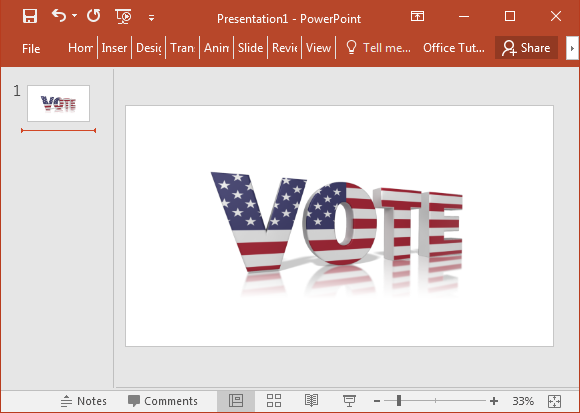The width and height of the screenshot is (580, 413).
Task: Zoom out with the minus button
Action: click(377, 401)
